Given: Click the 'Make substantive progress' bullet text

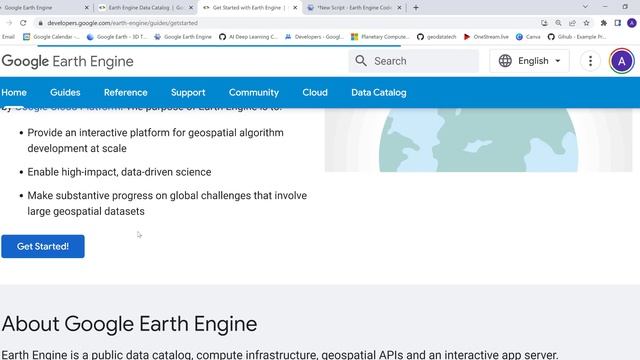Looking at the screenshot, I should click(x=167, y=203).
